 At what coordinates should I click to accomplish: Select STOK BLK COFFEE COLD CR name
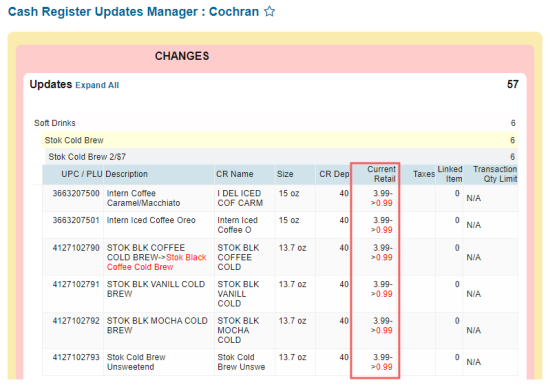pyautogui.click(x=238, y=257)
